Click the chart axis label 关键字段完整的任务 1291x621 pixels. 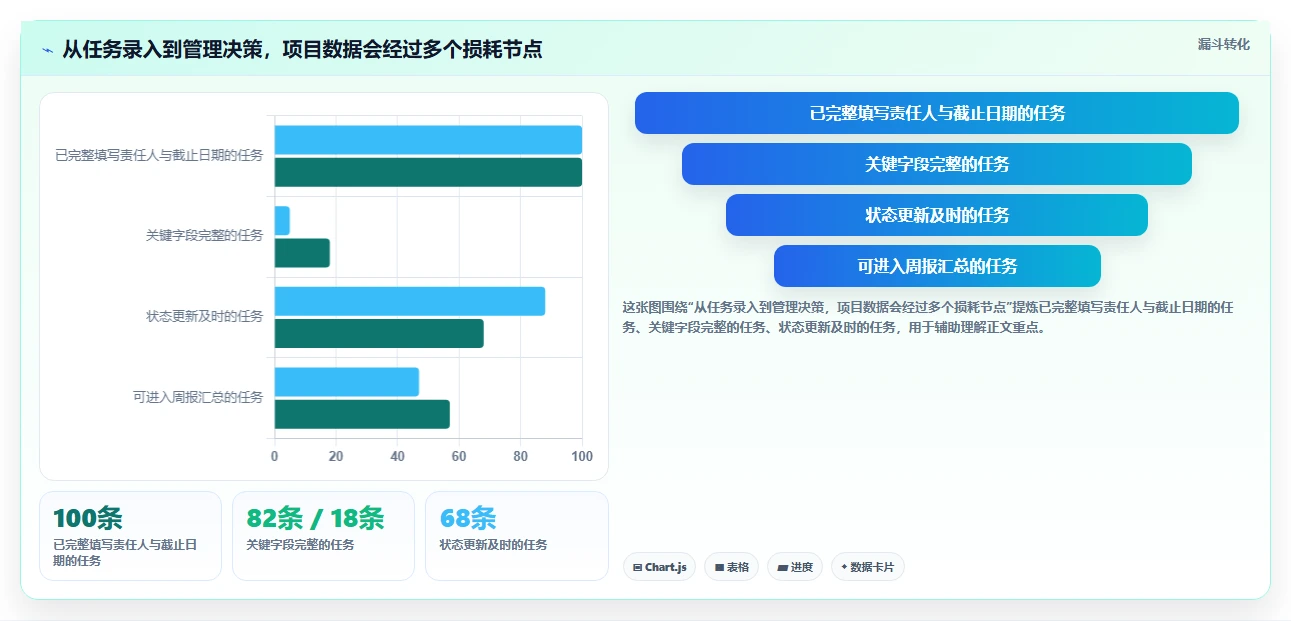[204, 236]
